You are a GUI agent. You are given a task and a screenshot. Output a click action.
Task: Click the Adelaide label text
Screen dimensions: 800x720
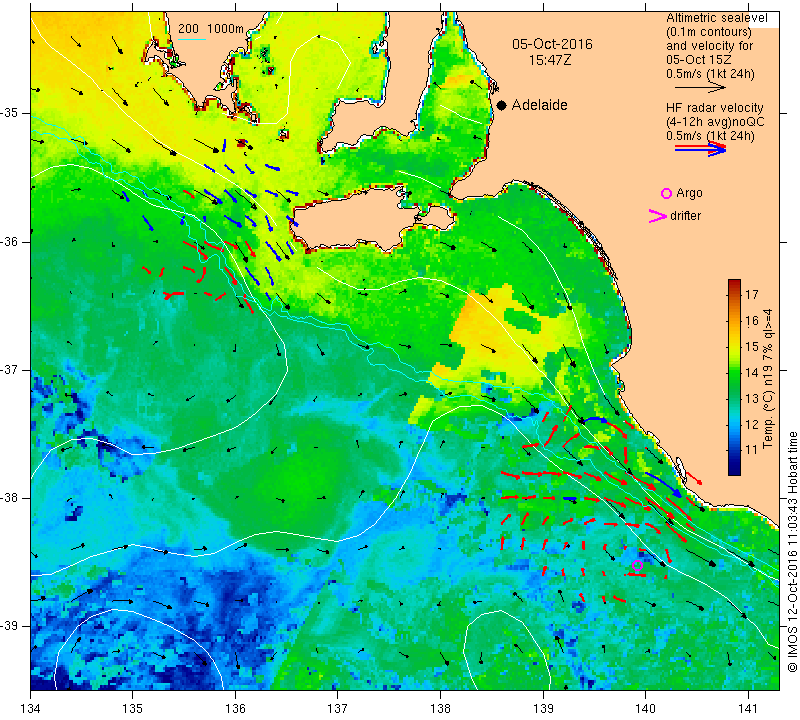(539, 105)
